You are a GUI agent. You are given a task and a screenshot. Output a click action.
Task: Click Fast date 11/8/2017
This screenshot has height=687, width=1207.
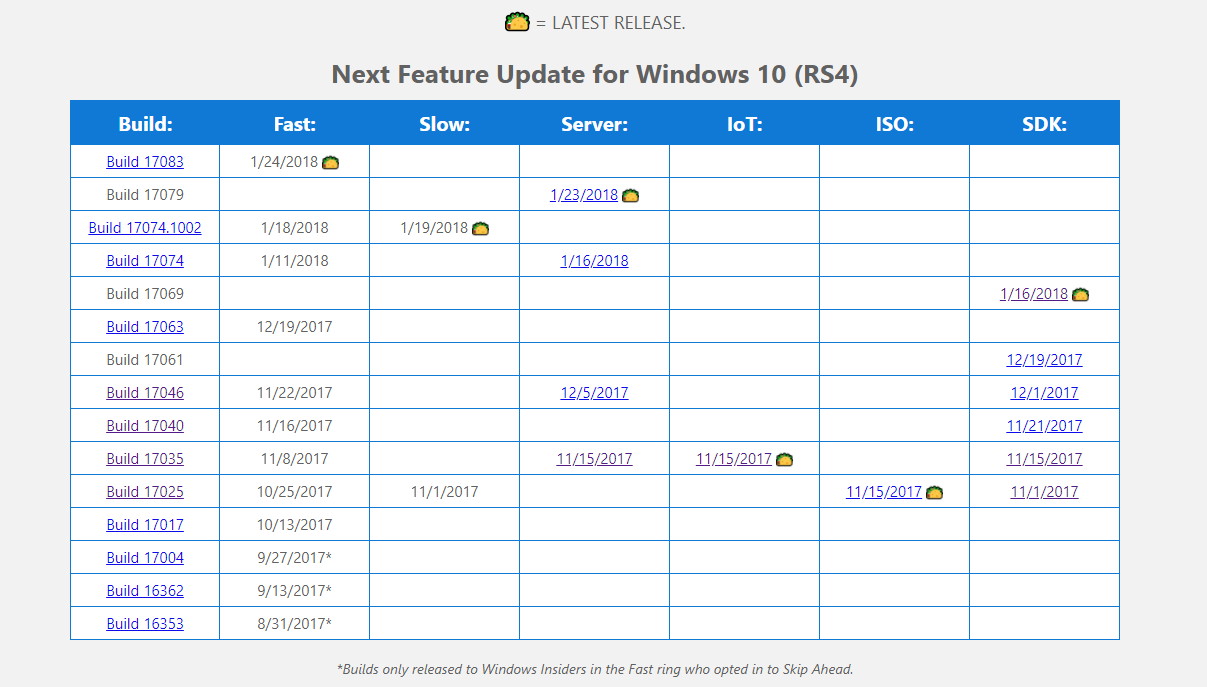(295, 459)
